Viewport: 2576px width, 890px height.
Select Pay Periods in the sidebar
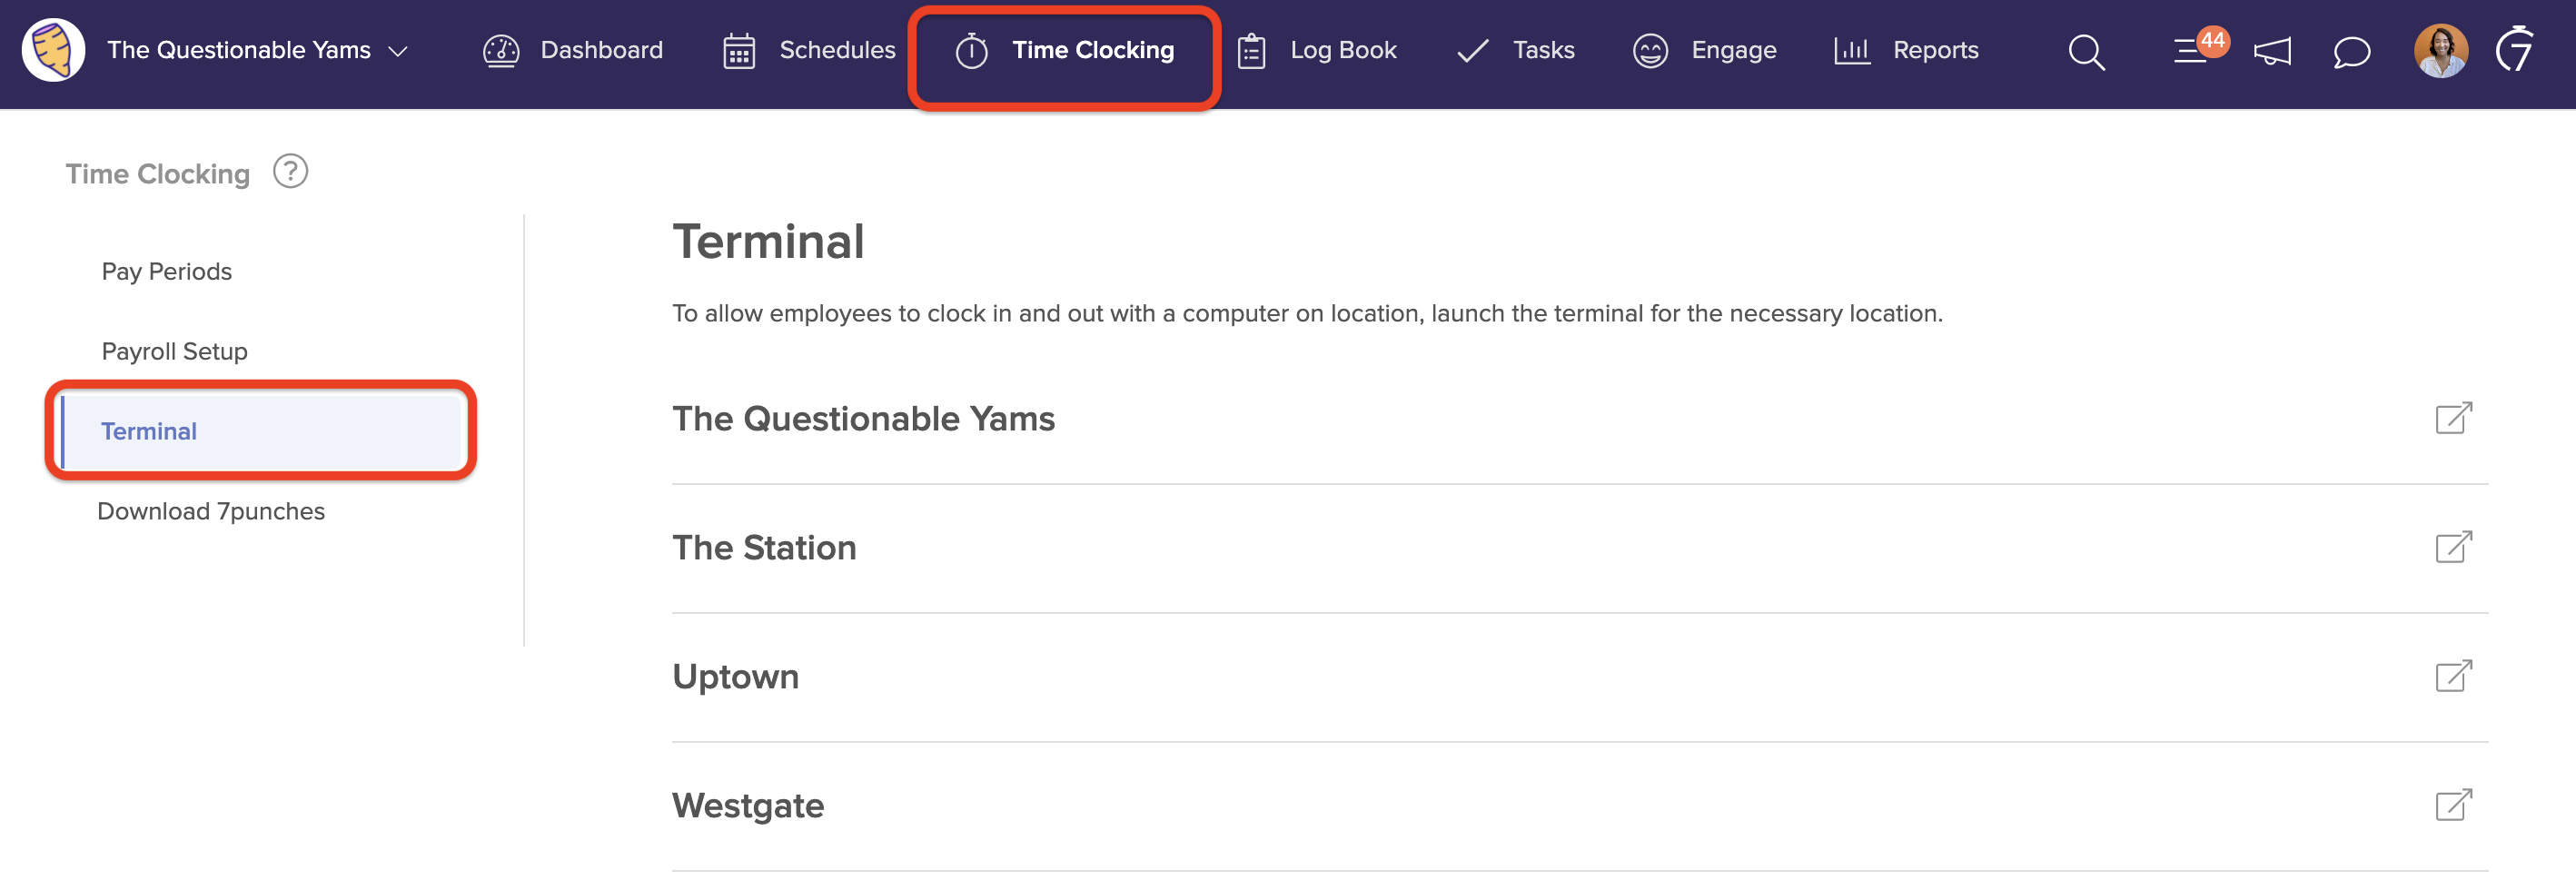tap(167, 271)
